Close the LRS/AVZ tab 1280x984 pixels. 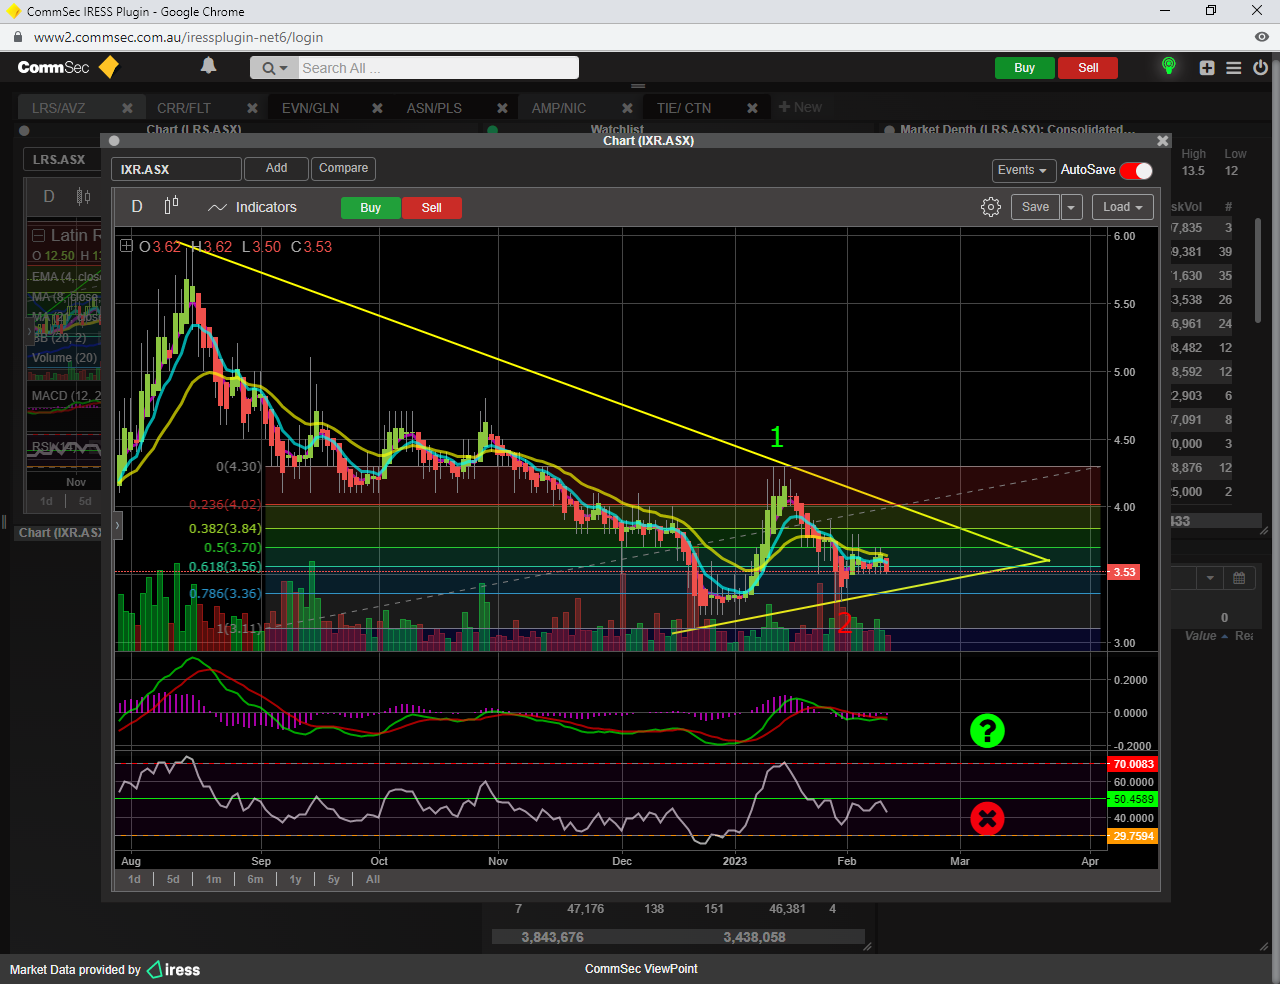127,108
